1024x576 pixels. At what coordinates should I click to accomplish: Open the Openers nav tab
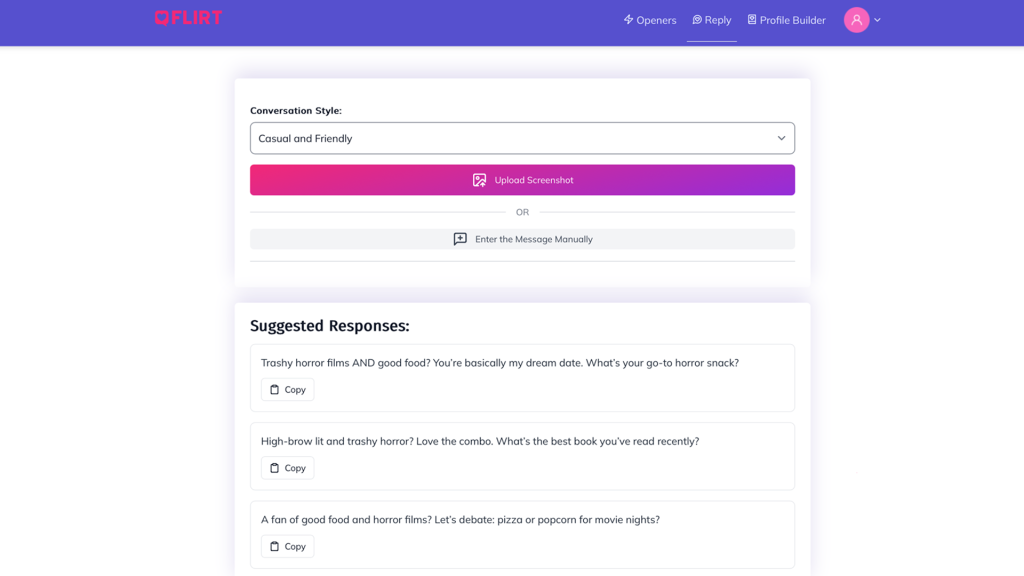[650, 20]
